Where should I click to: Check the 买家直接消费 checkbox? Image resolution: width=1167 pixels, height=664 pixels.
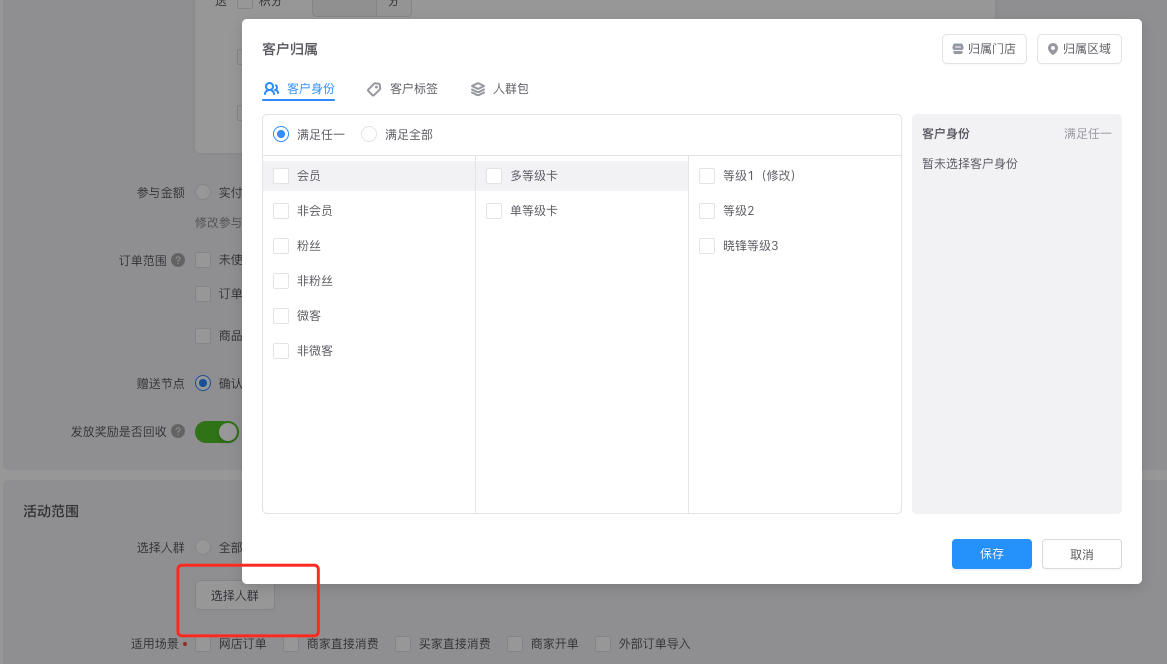coord(403,644)
